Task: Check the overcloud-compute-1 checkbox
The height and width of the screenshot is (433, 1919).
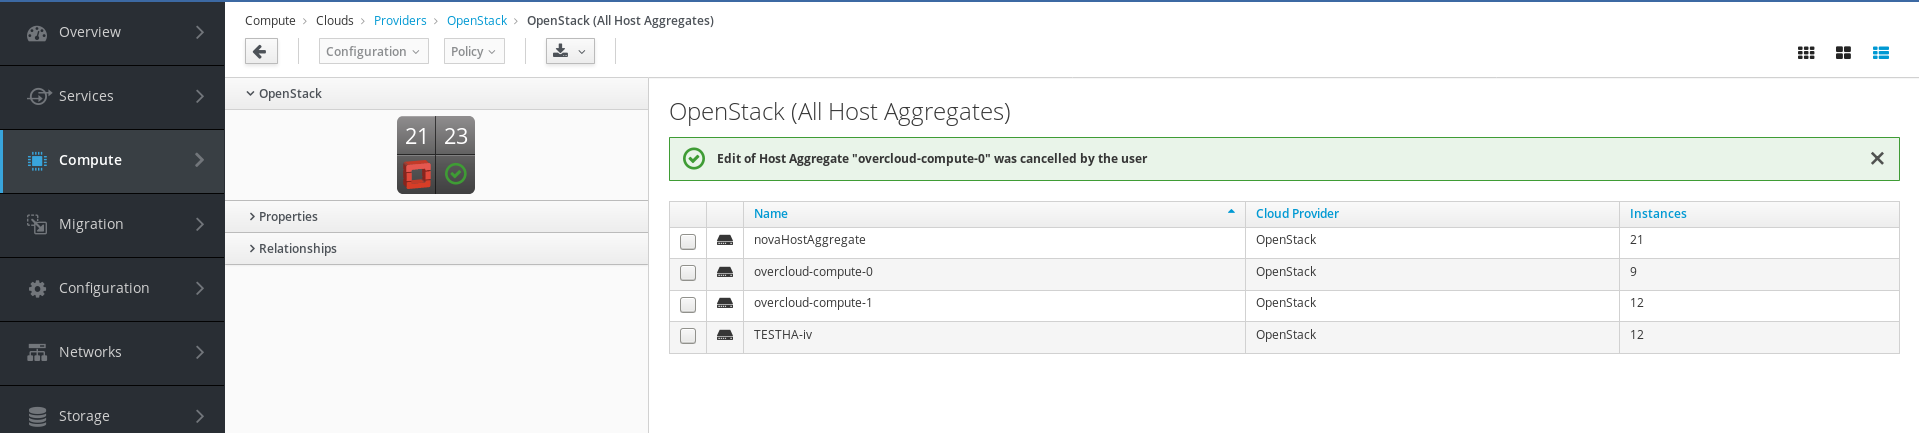Action: (x=688, y=304)
